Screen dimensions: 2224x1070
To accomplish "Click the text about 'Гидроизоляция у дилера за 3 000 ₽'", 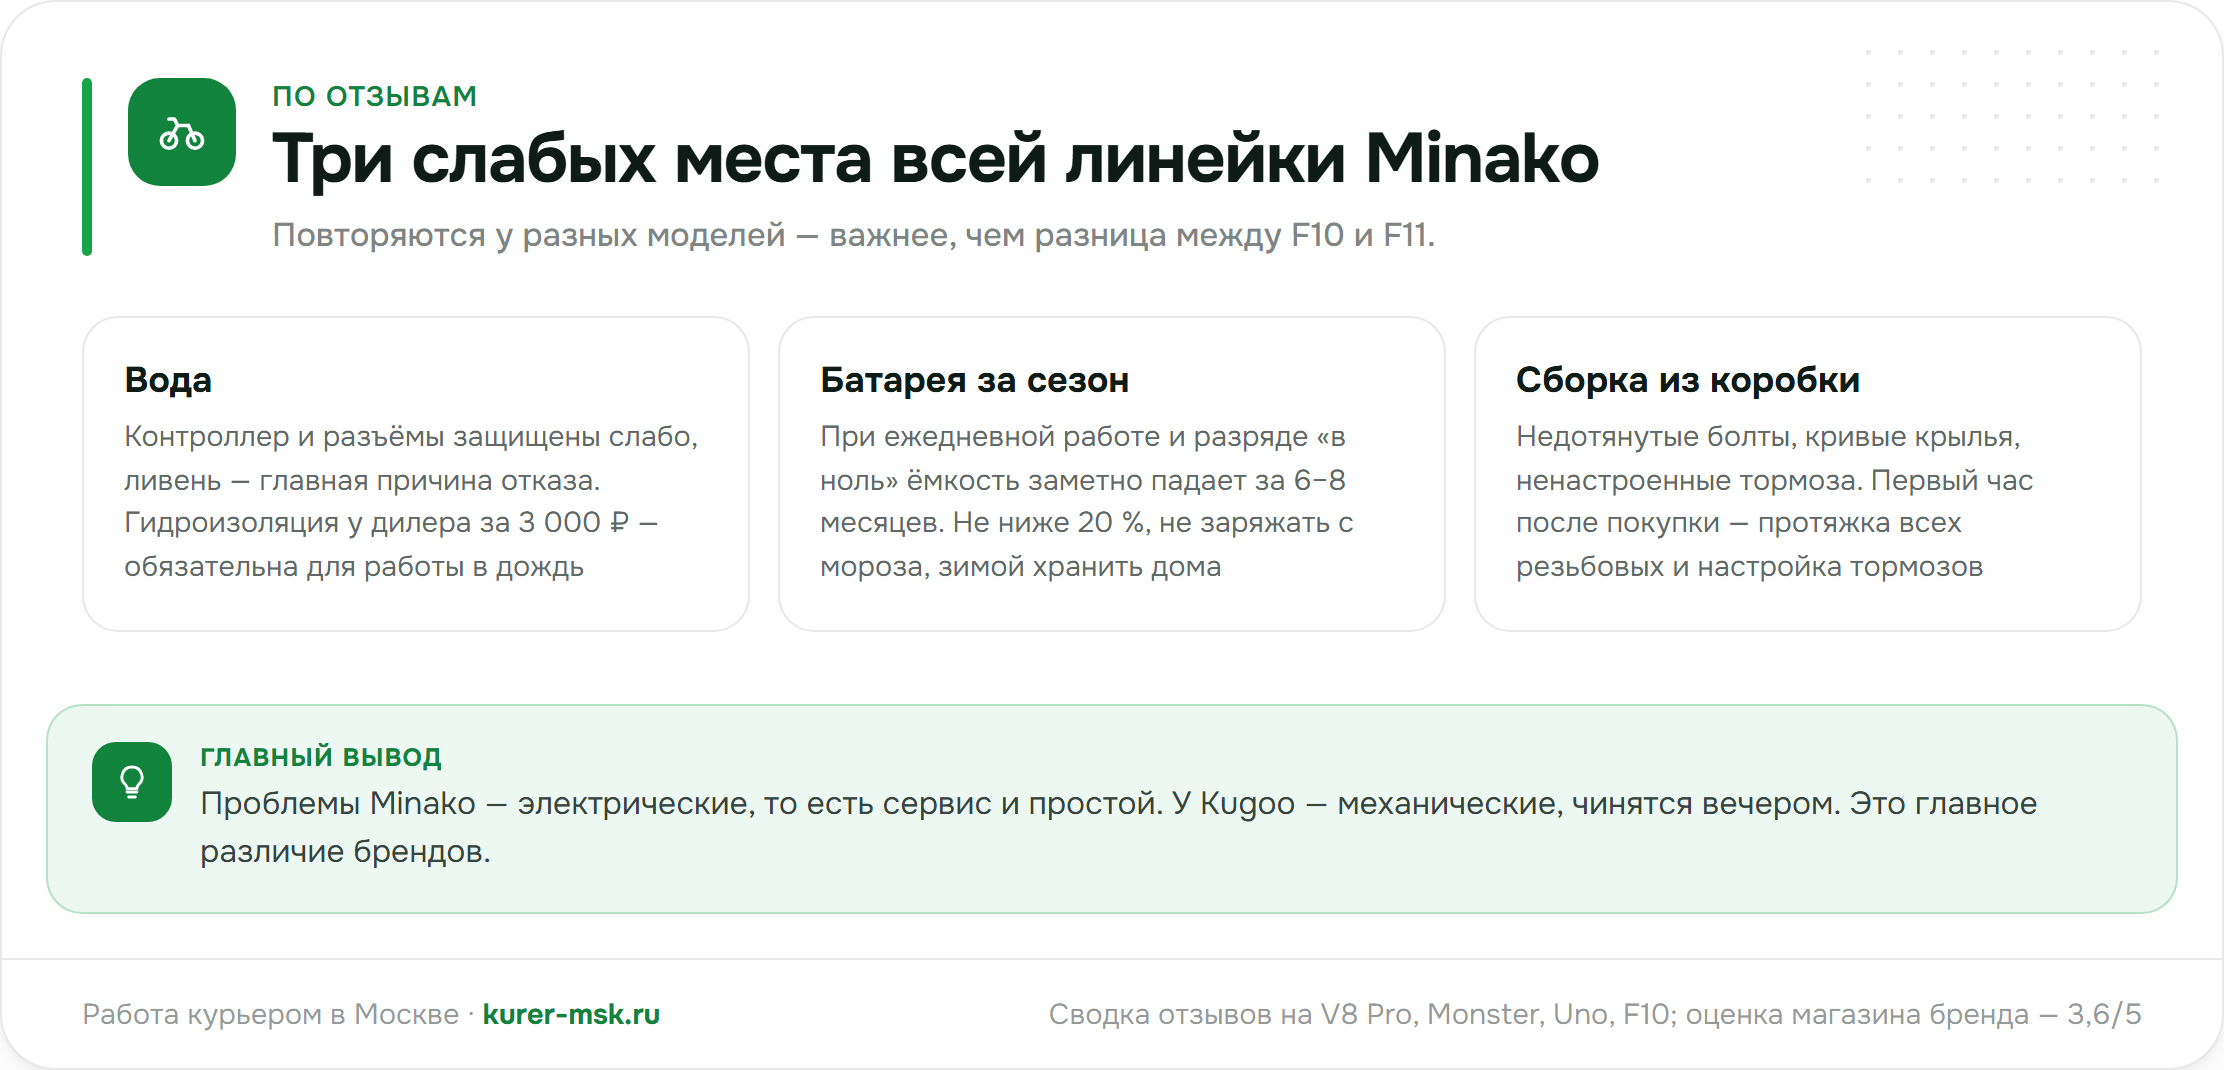I will coord(376,523).
